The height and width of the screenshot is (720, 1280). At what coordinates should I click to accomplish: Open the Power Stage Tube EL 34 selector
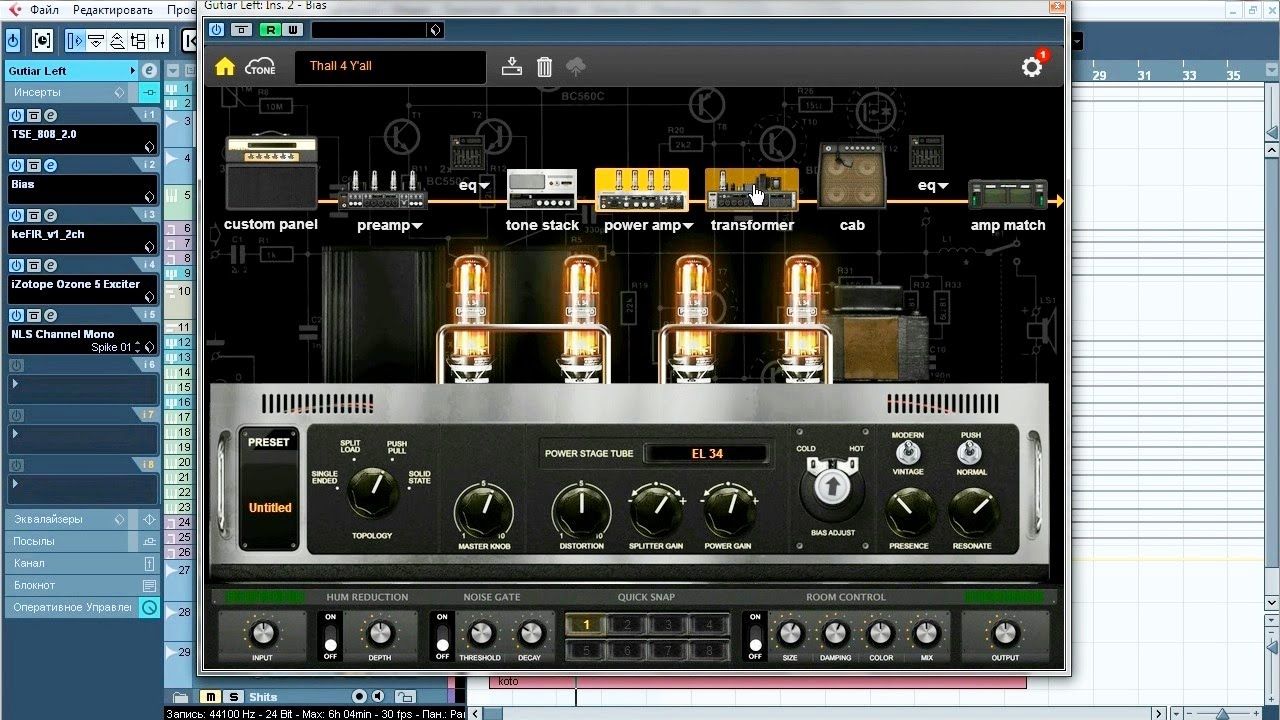point(706,454)
